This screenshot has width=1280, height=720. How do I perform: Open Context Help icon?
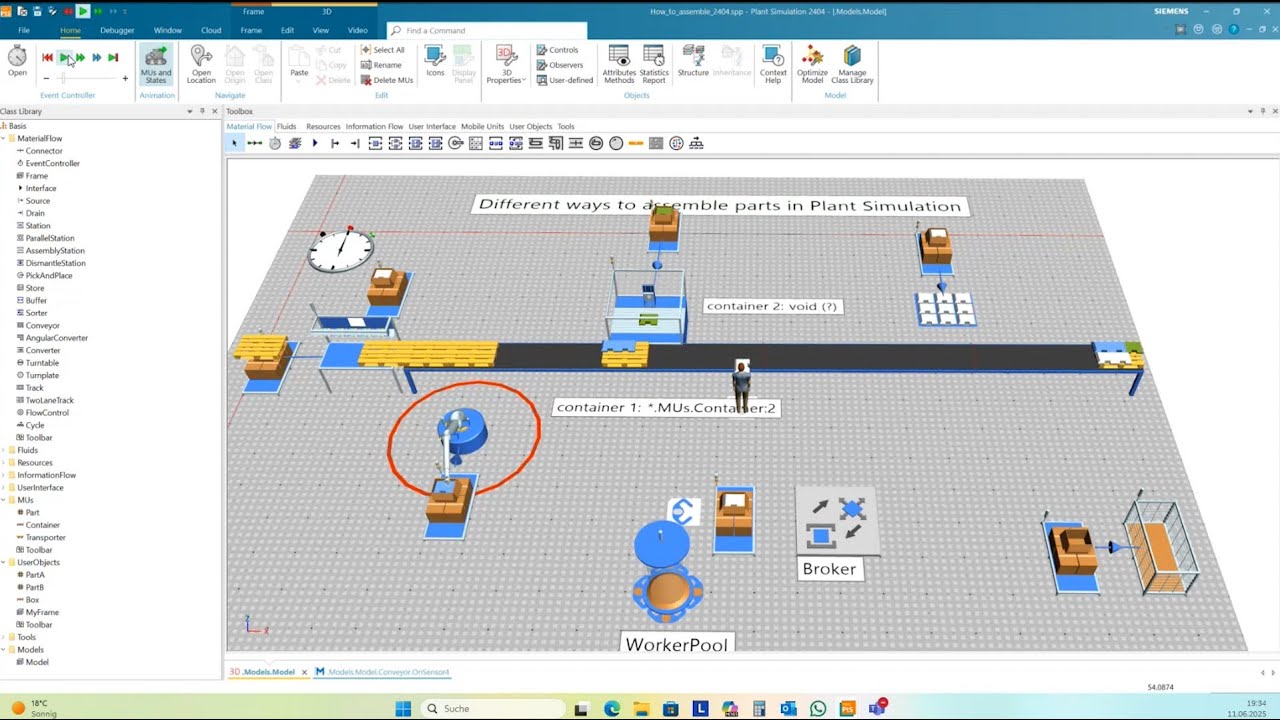tap(773, 65)
